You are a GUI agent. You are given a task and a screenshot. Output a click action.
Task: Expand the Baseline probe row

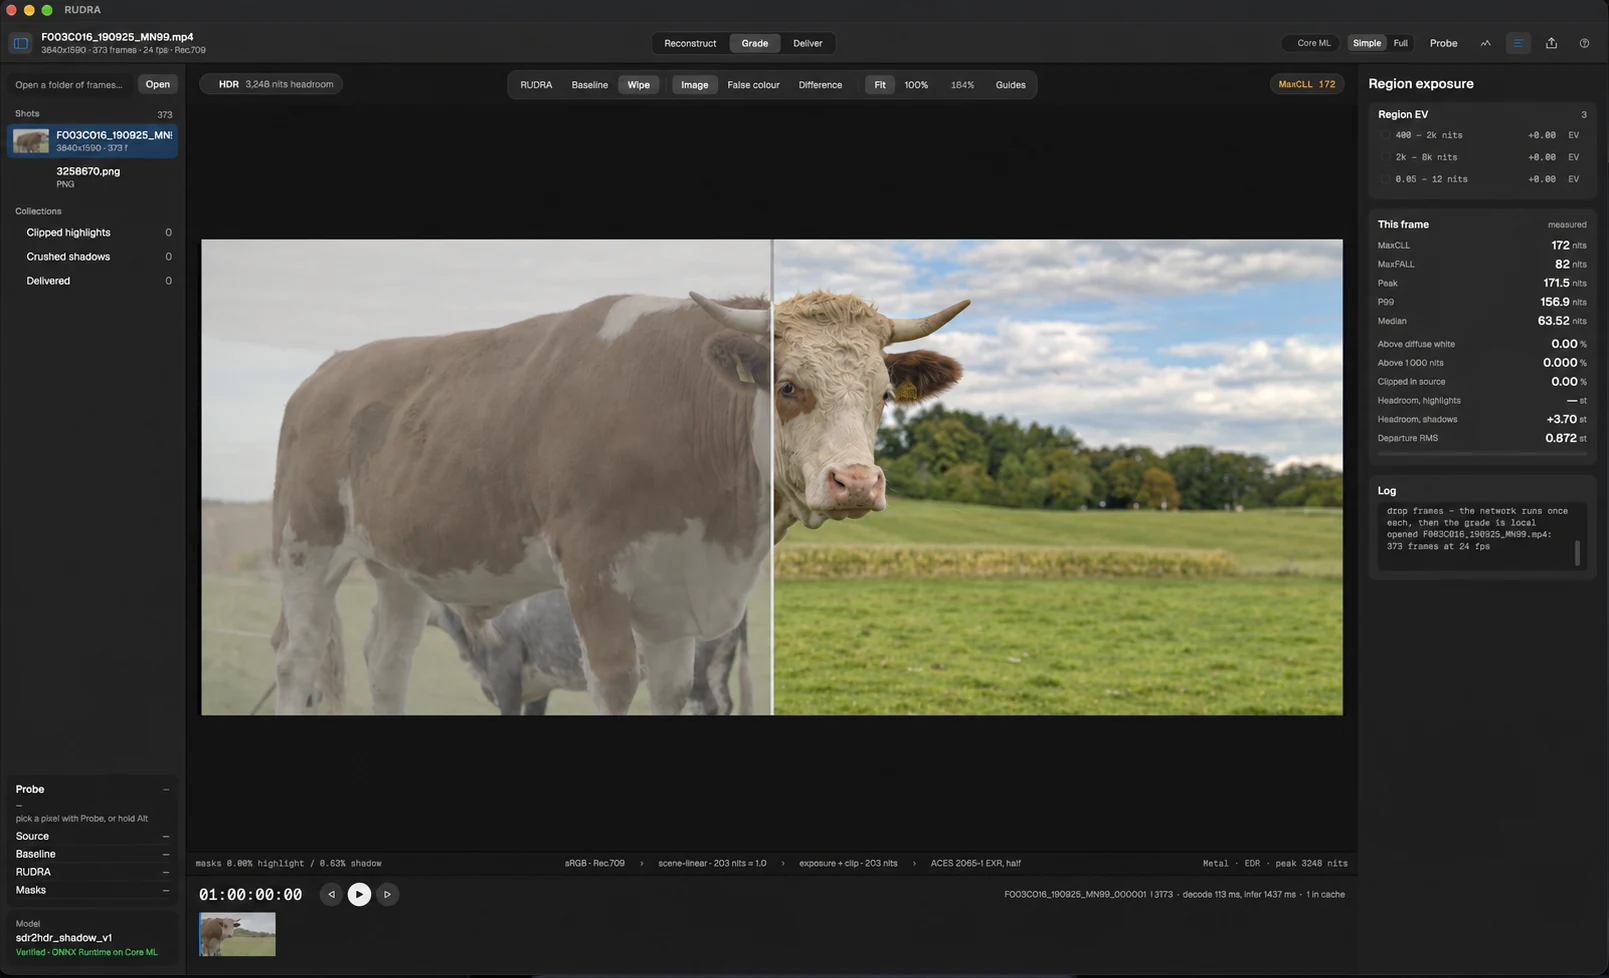coord(93,854)
